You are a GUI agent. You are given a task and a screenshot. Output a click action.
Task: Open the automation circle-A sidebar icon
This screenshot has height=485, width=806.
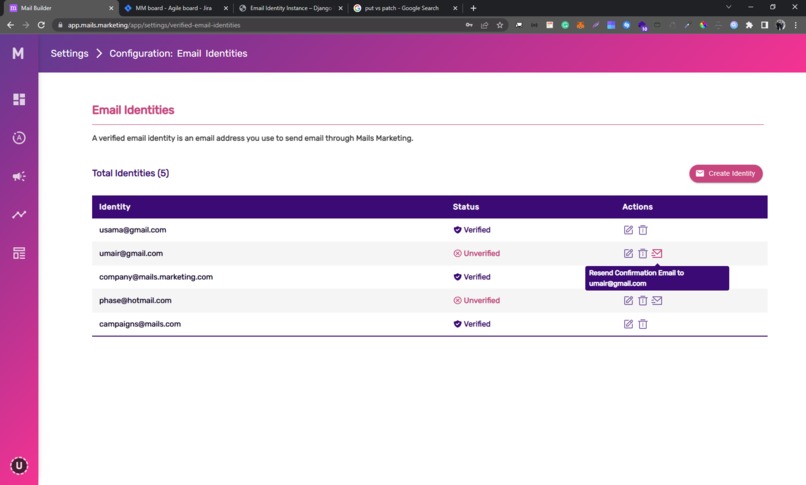(x=19, y=138)
